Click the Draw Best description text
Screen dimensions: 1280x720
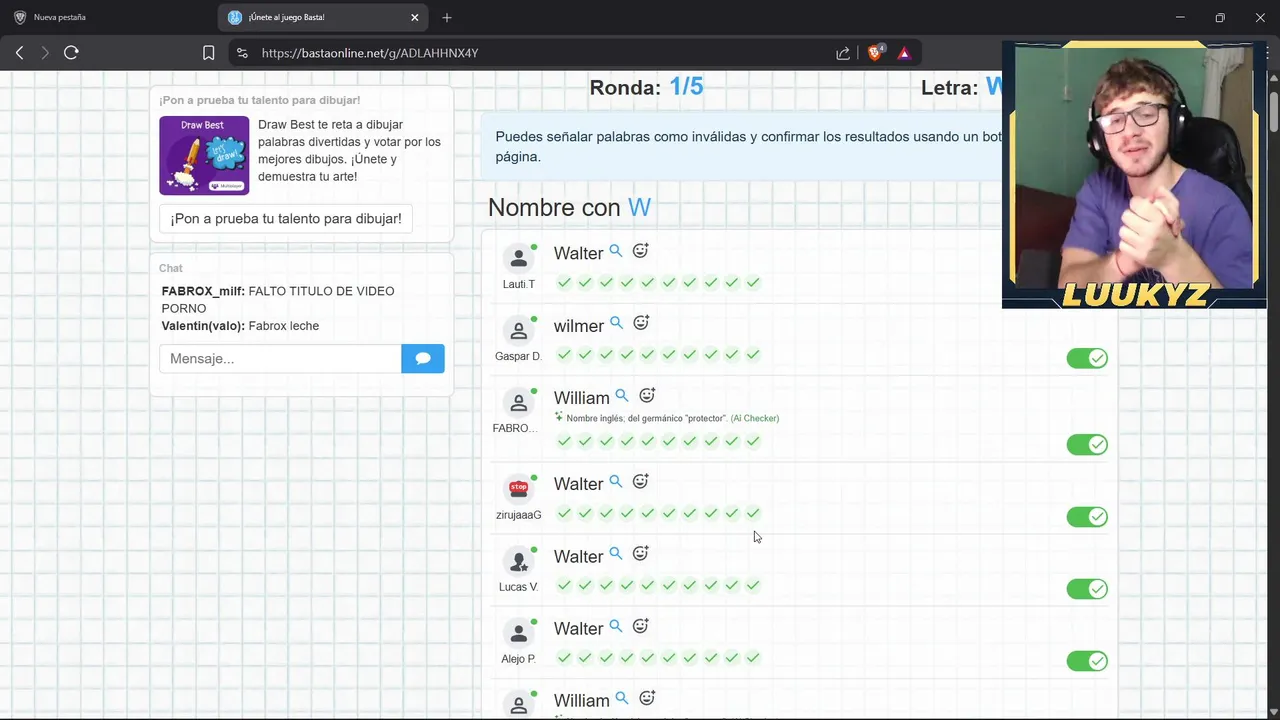349,150
